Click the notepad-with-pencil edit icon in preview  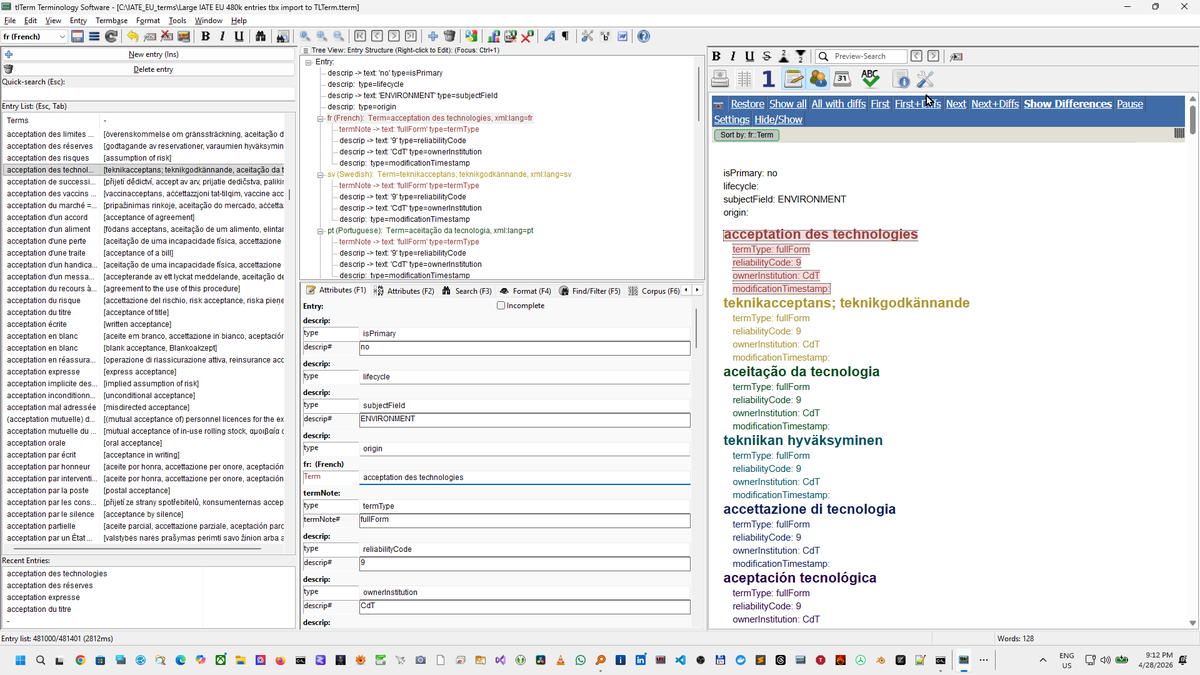click(x=794, y=79)
